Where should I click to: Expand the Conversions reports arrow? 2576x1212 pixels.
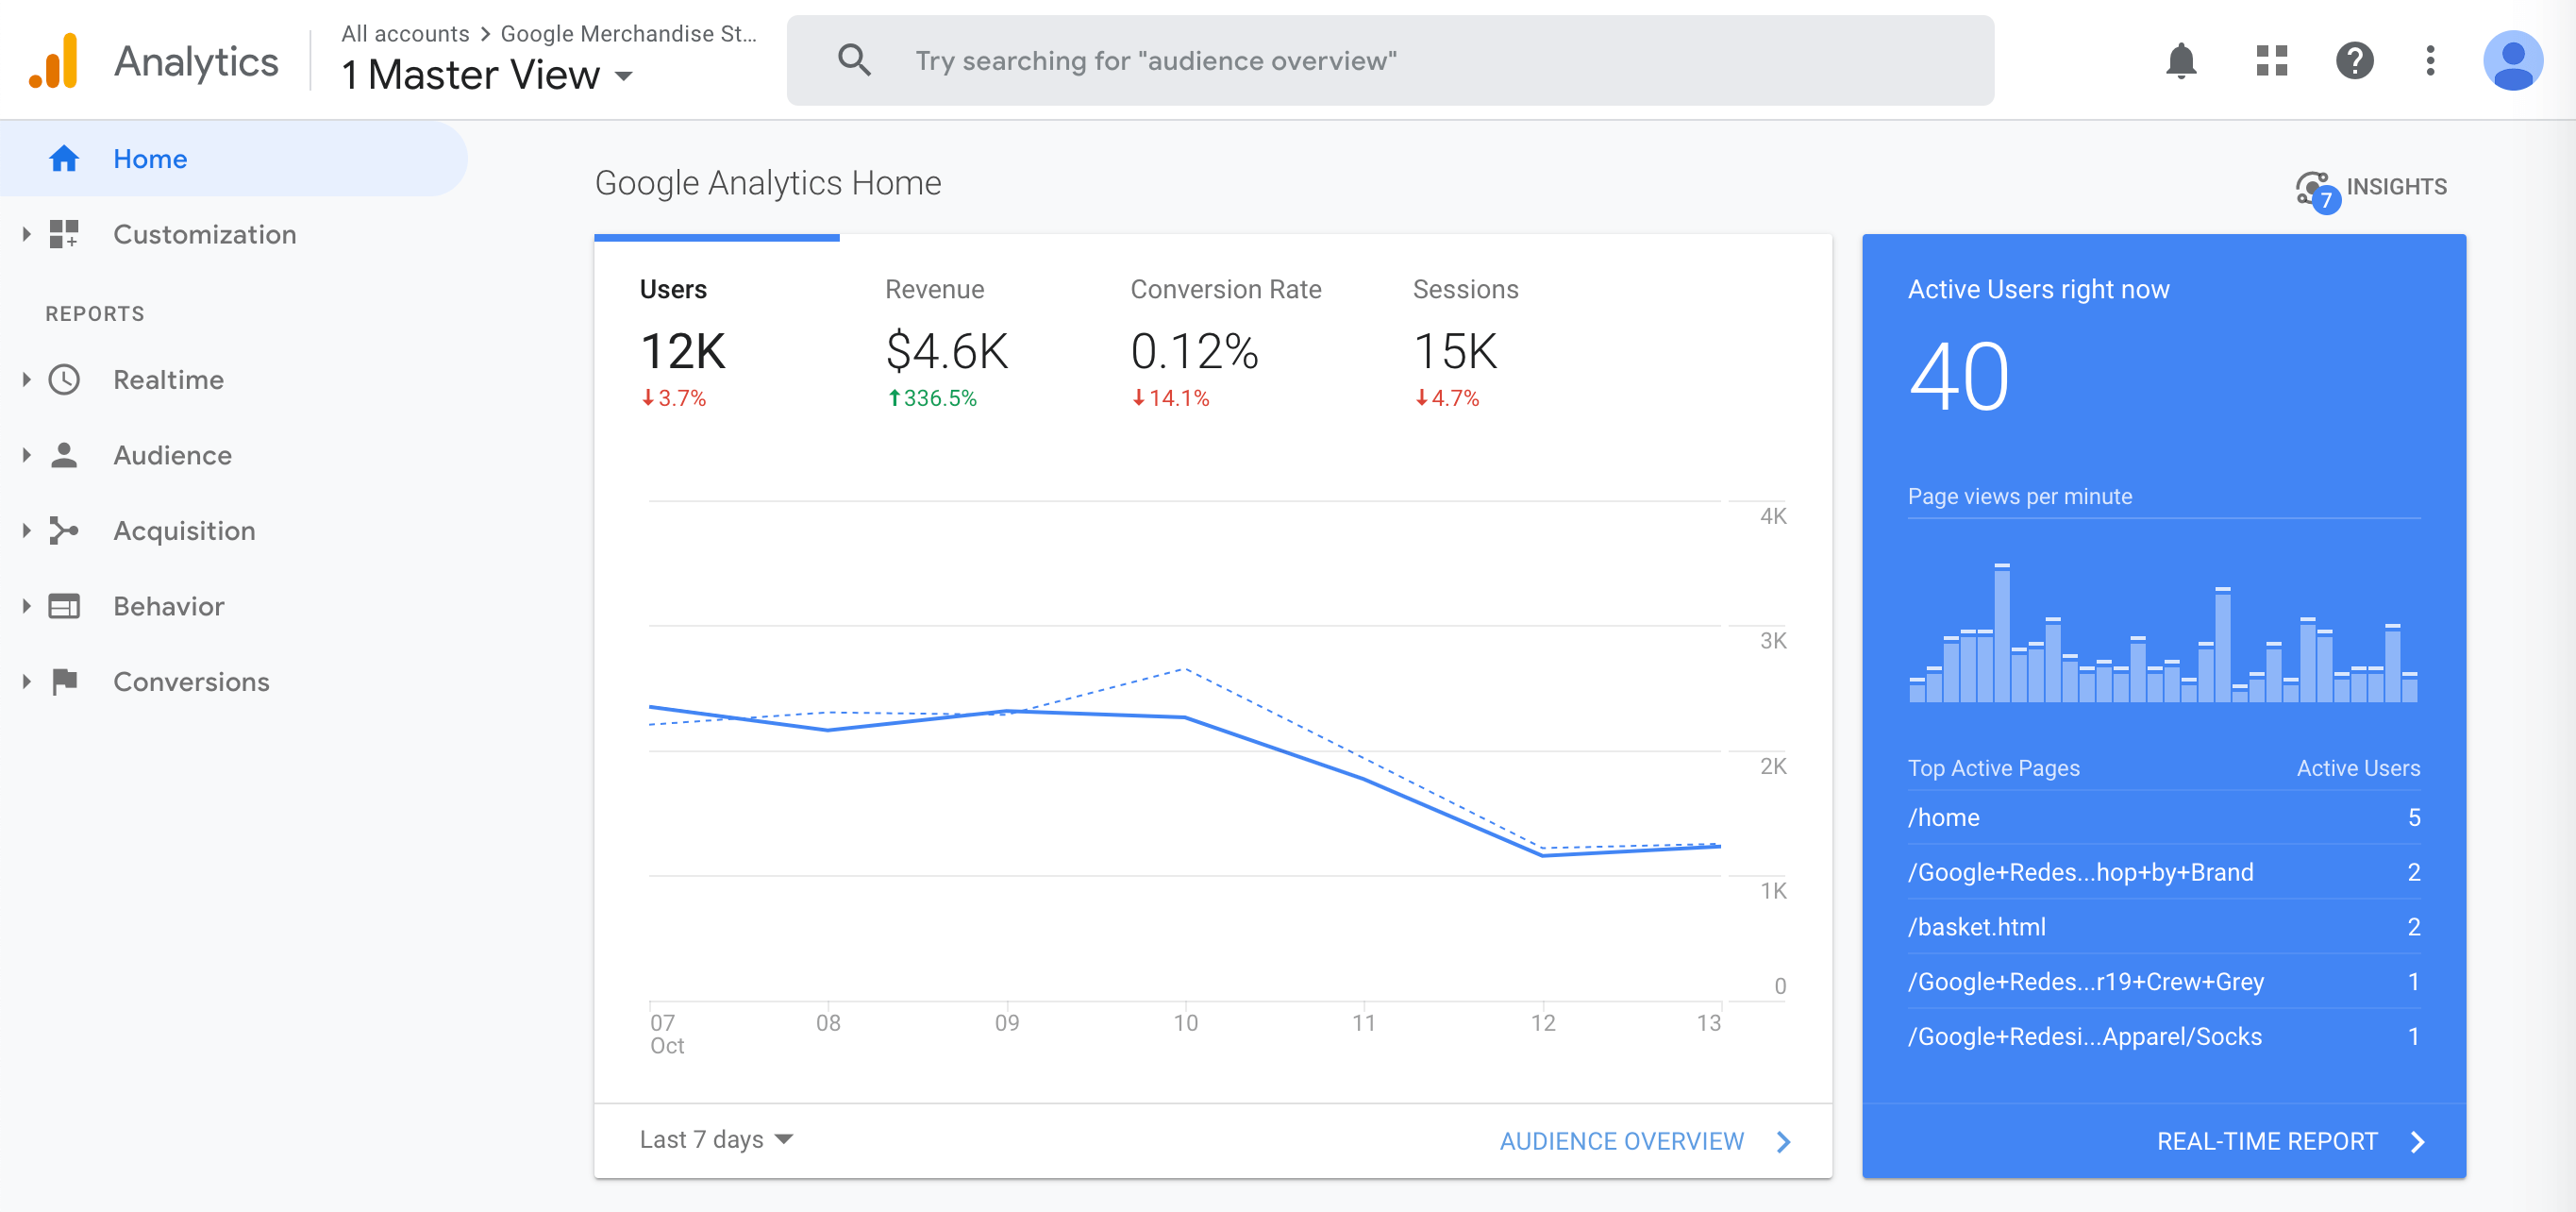coord(27,682)
